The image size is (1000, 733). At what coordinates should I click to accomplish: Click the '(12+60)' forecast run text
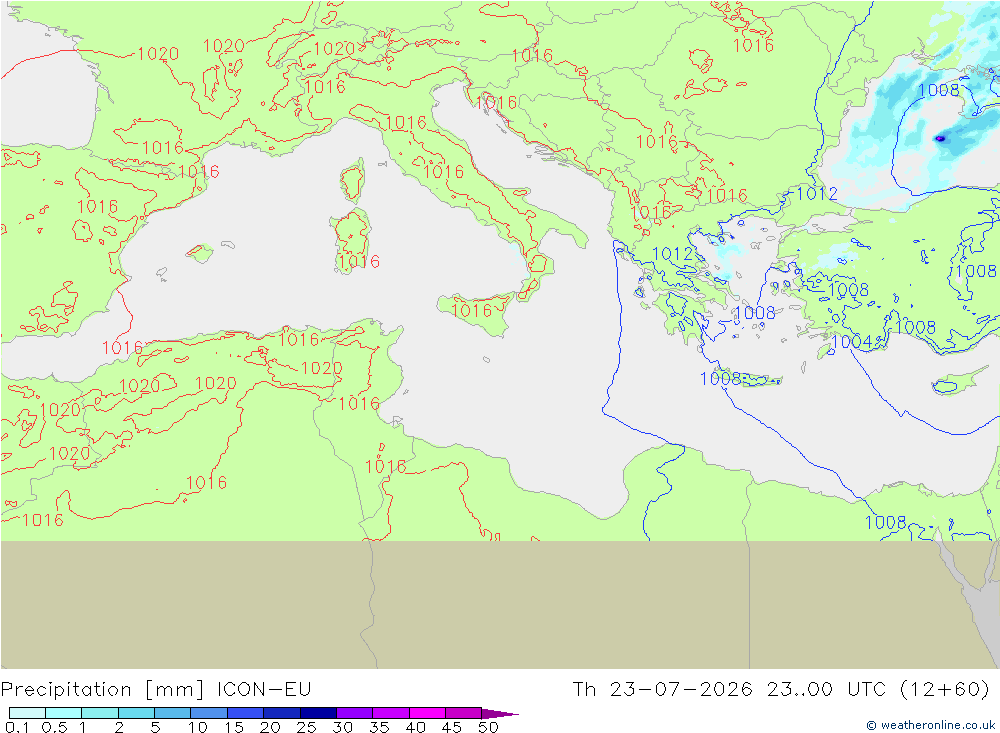pos(944,689)
